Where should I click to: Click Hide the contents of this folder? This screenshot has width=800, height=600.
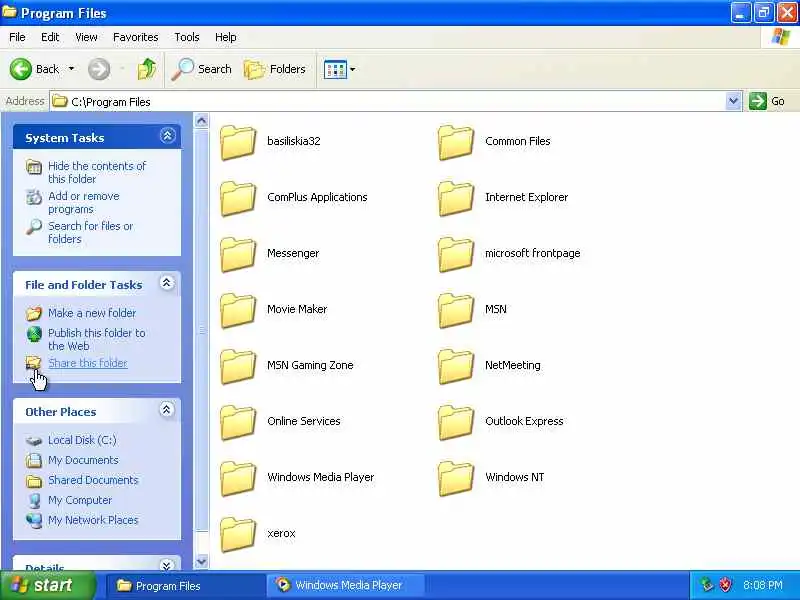(x=97, y=172)
